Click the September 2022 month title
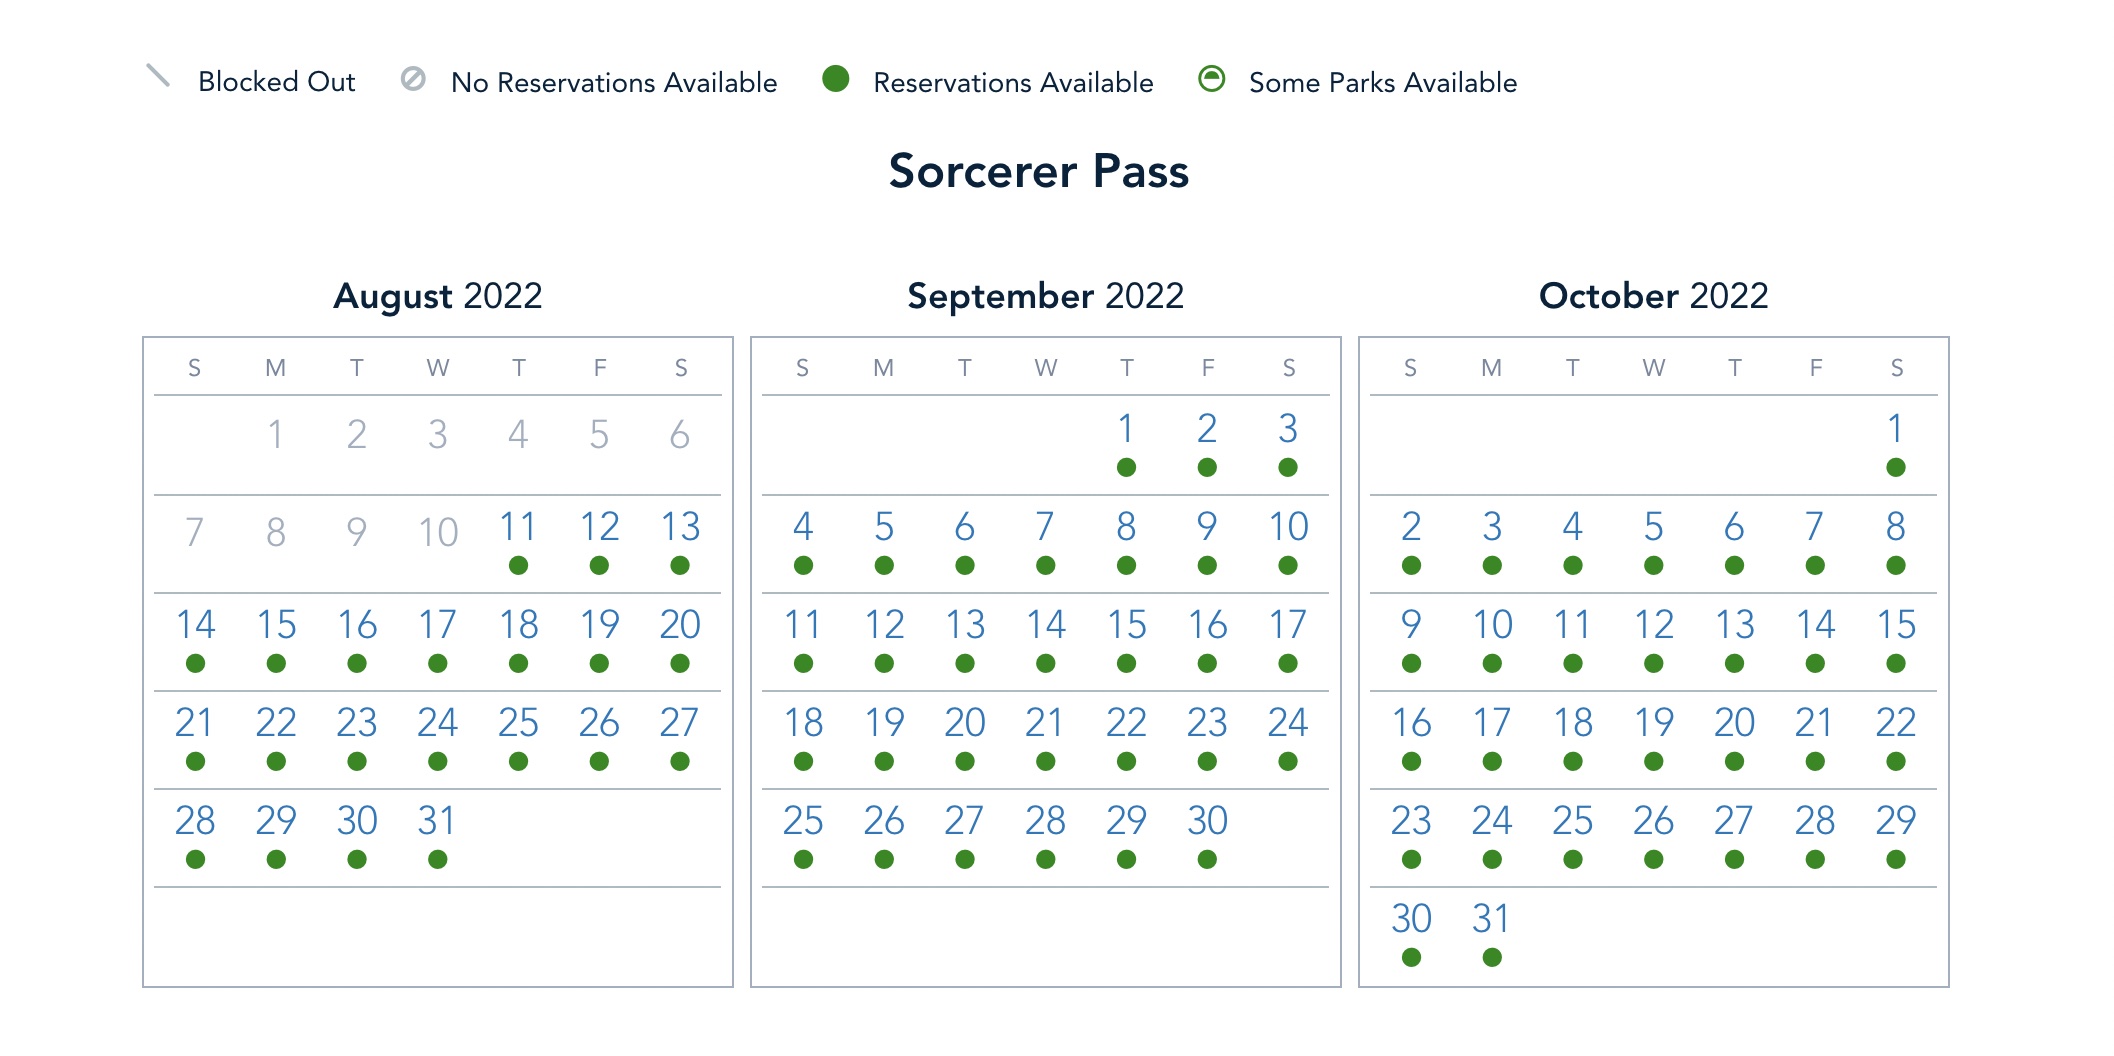The height and width of the screenshot is (1056, 2114). point(1045,296)
